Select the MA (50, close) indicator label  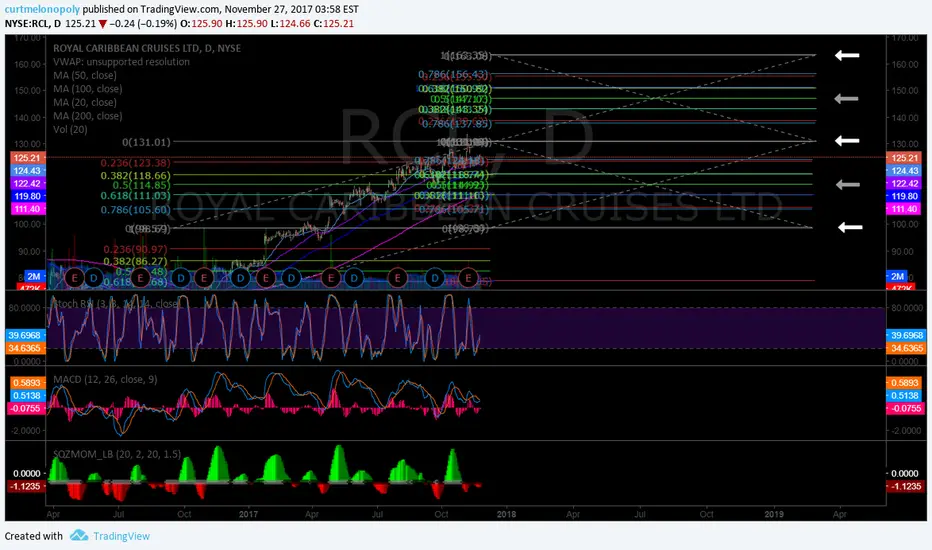click(85, 76)
